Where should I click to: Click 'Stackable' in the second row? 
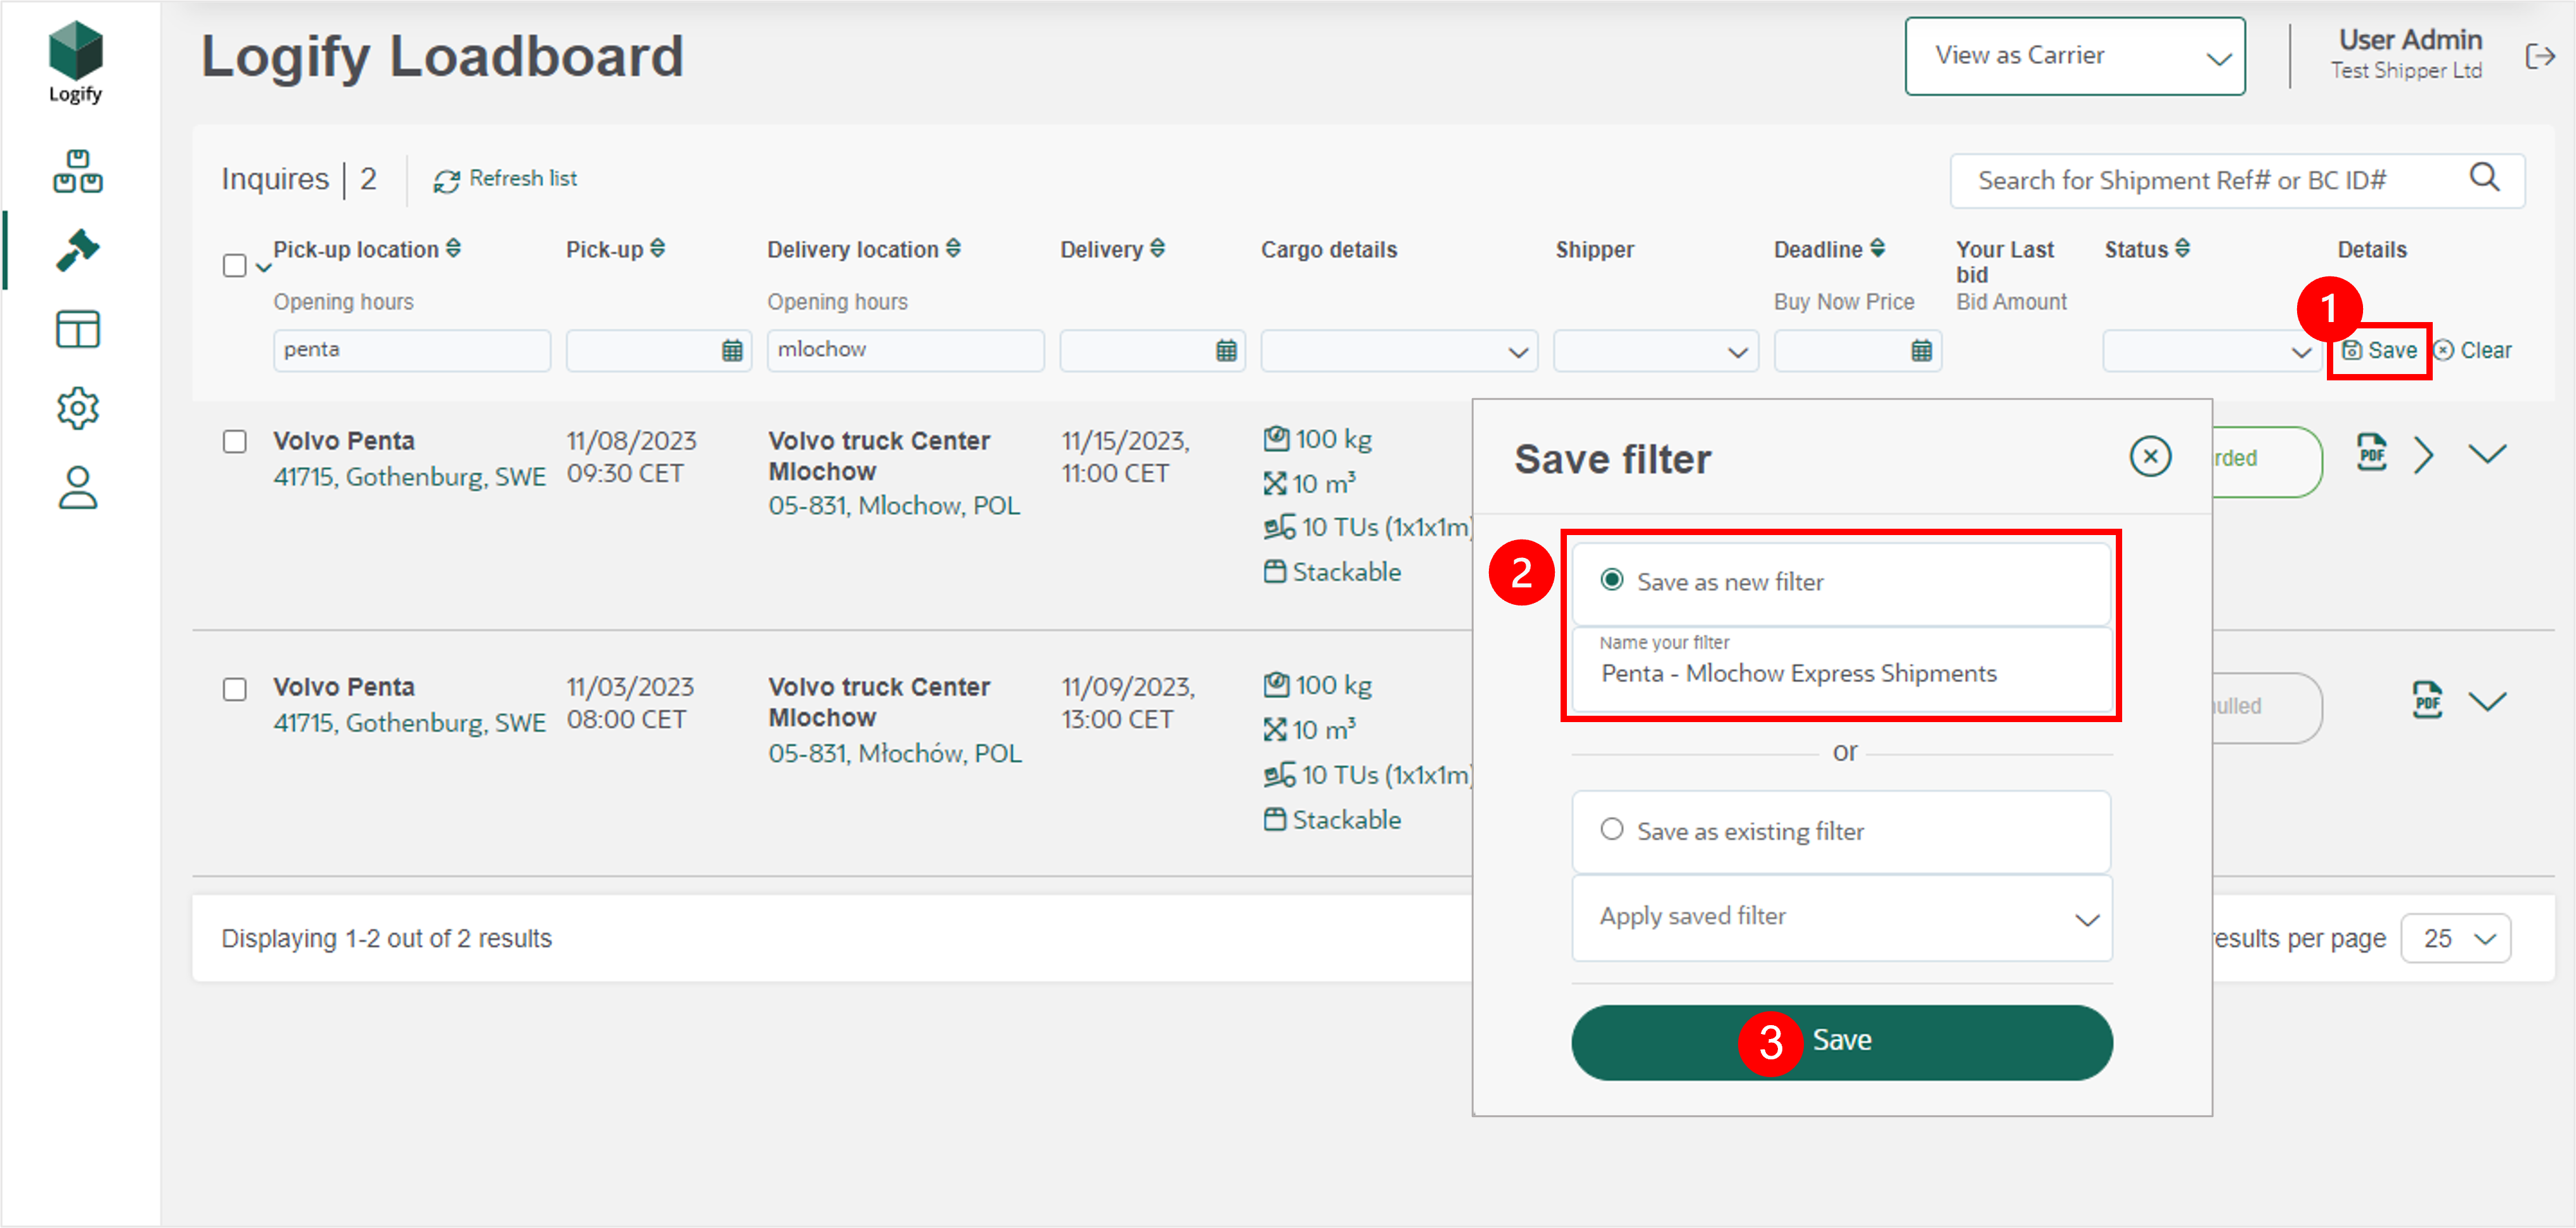click(1346, 820)
